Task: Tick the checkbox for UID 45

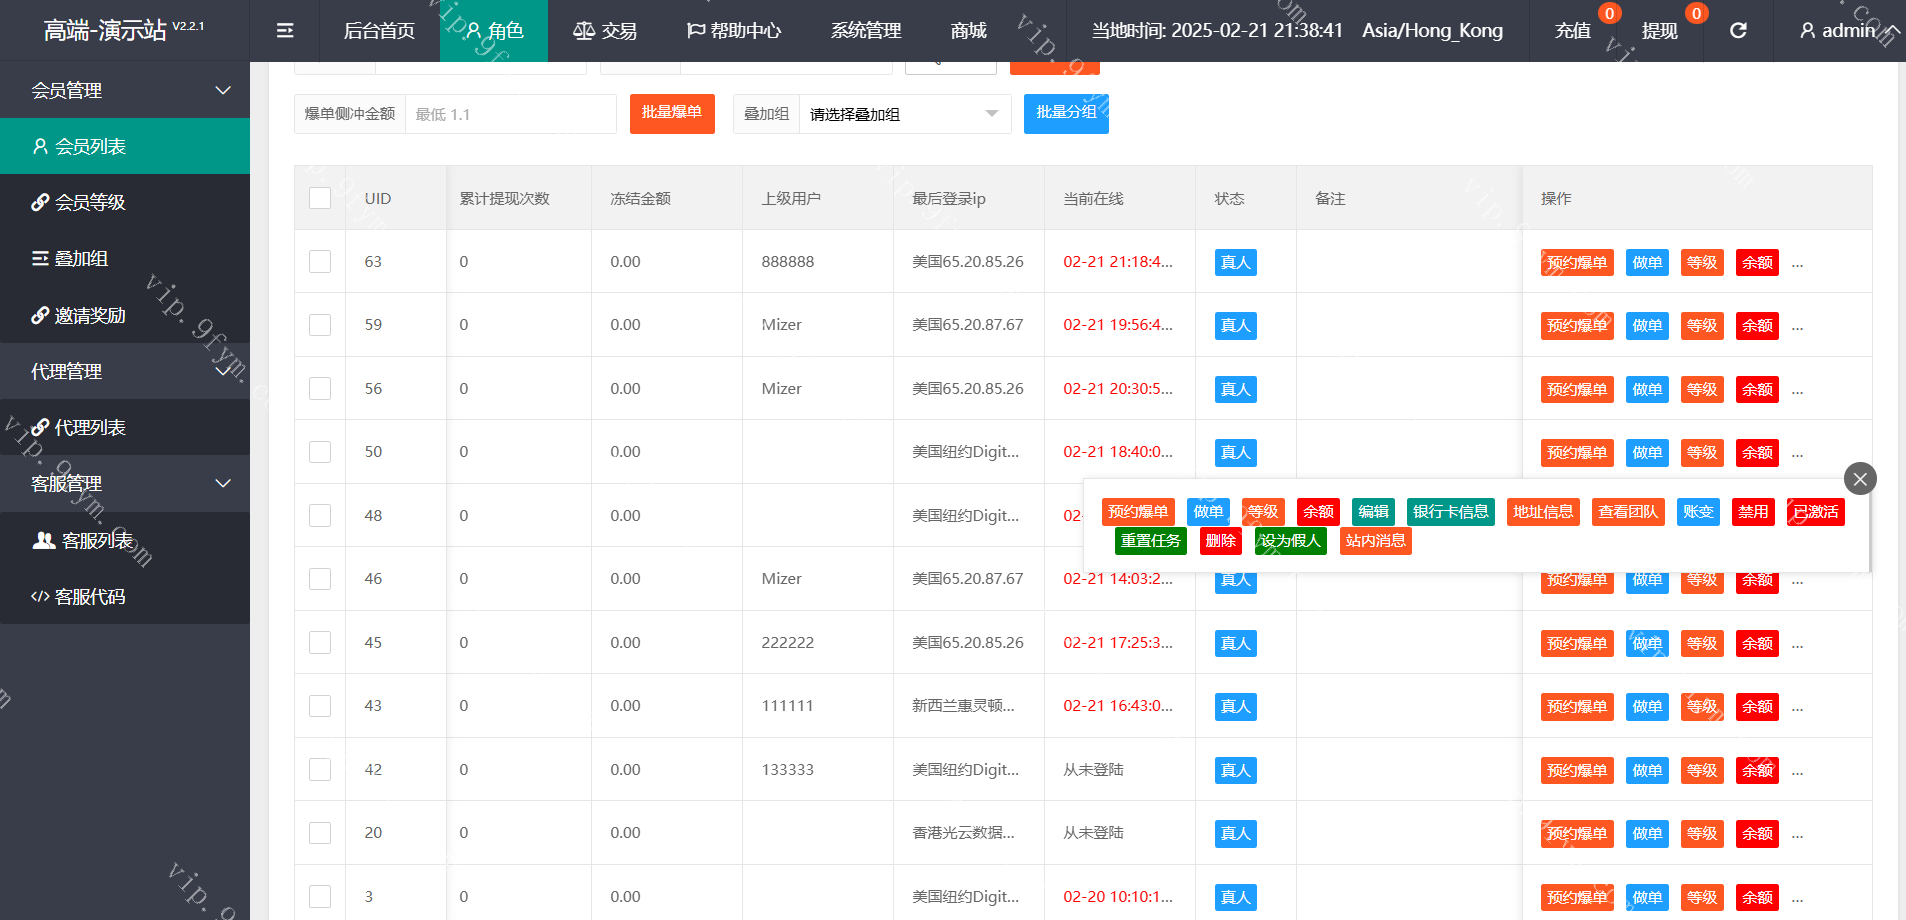Action: [x=320, y=643]
